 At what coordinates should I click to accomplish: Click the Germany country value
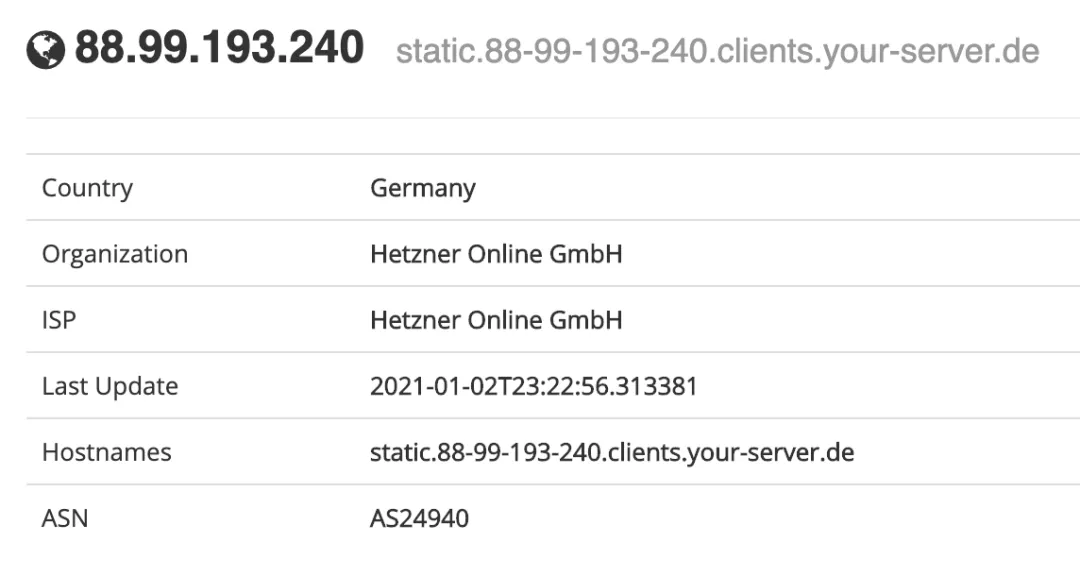pyautogui.click(x=423, y=188)
